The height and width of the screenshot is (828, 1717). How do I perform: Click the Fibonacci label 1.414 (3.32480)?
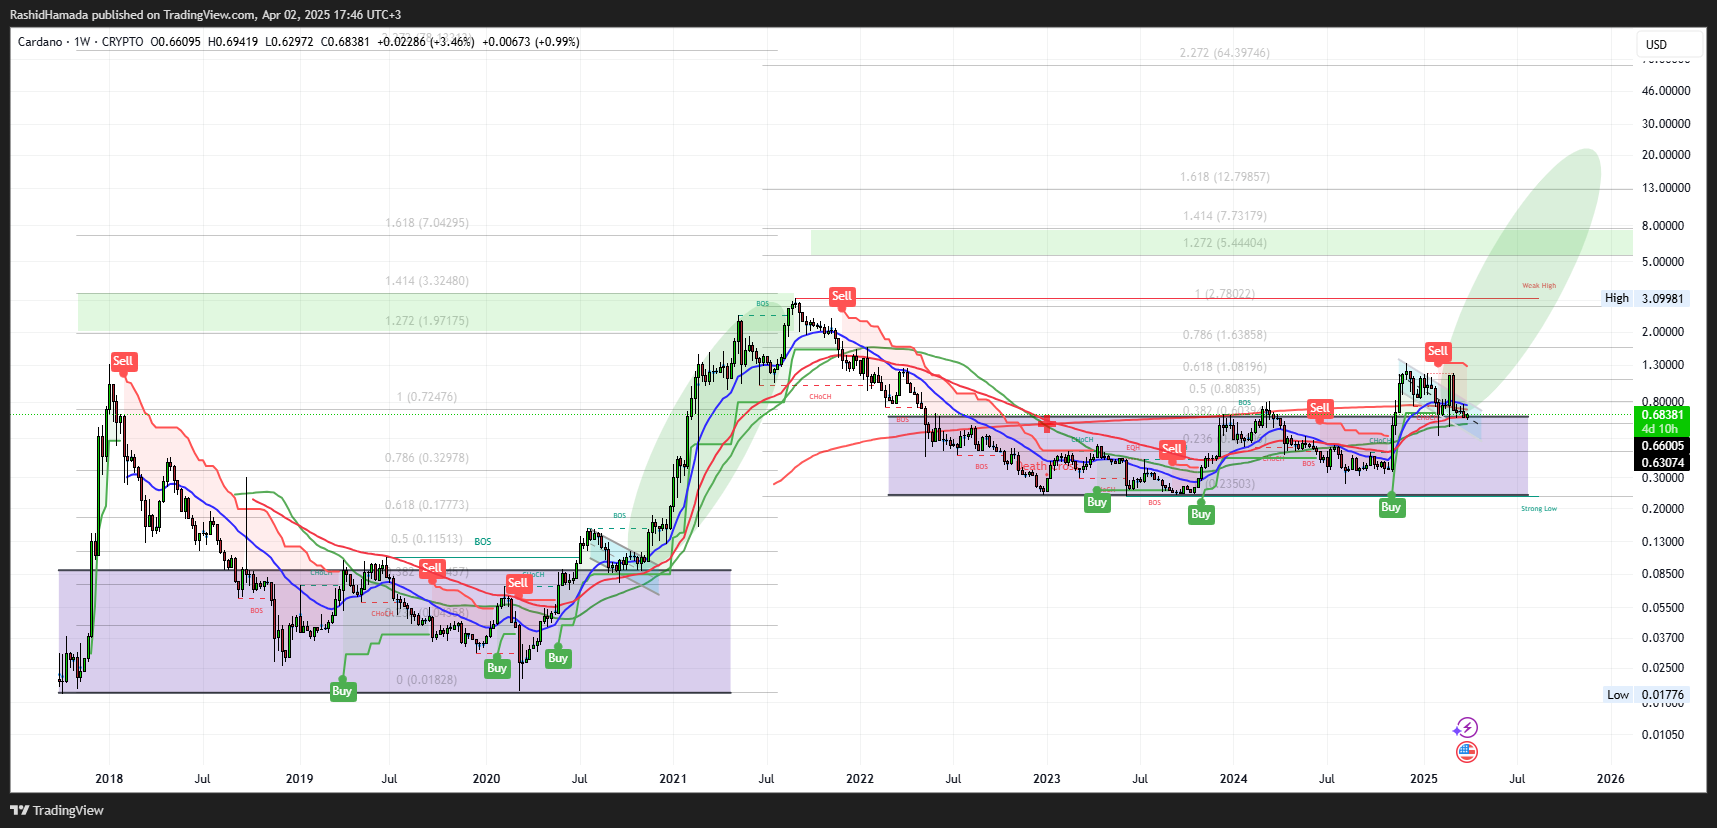click(x=427, y=281)
